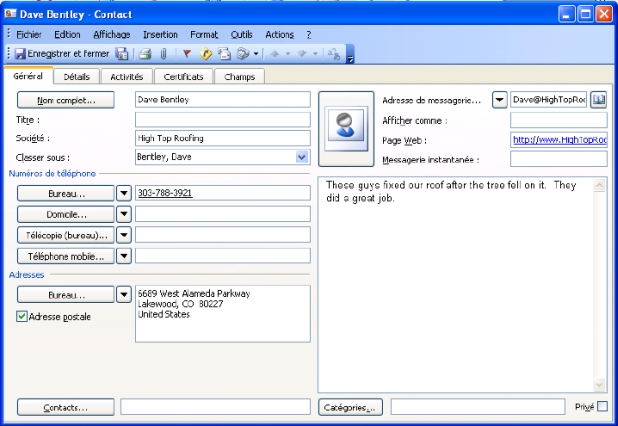
Task: Click the paperclip attach file icon
Action: (x=162, y=53)
